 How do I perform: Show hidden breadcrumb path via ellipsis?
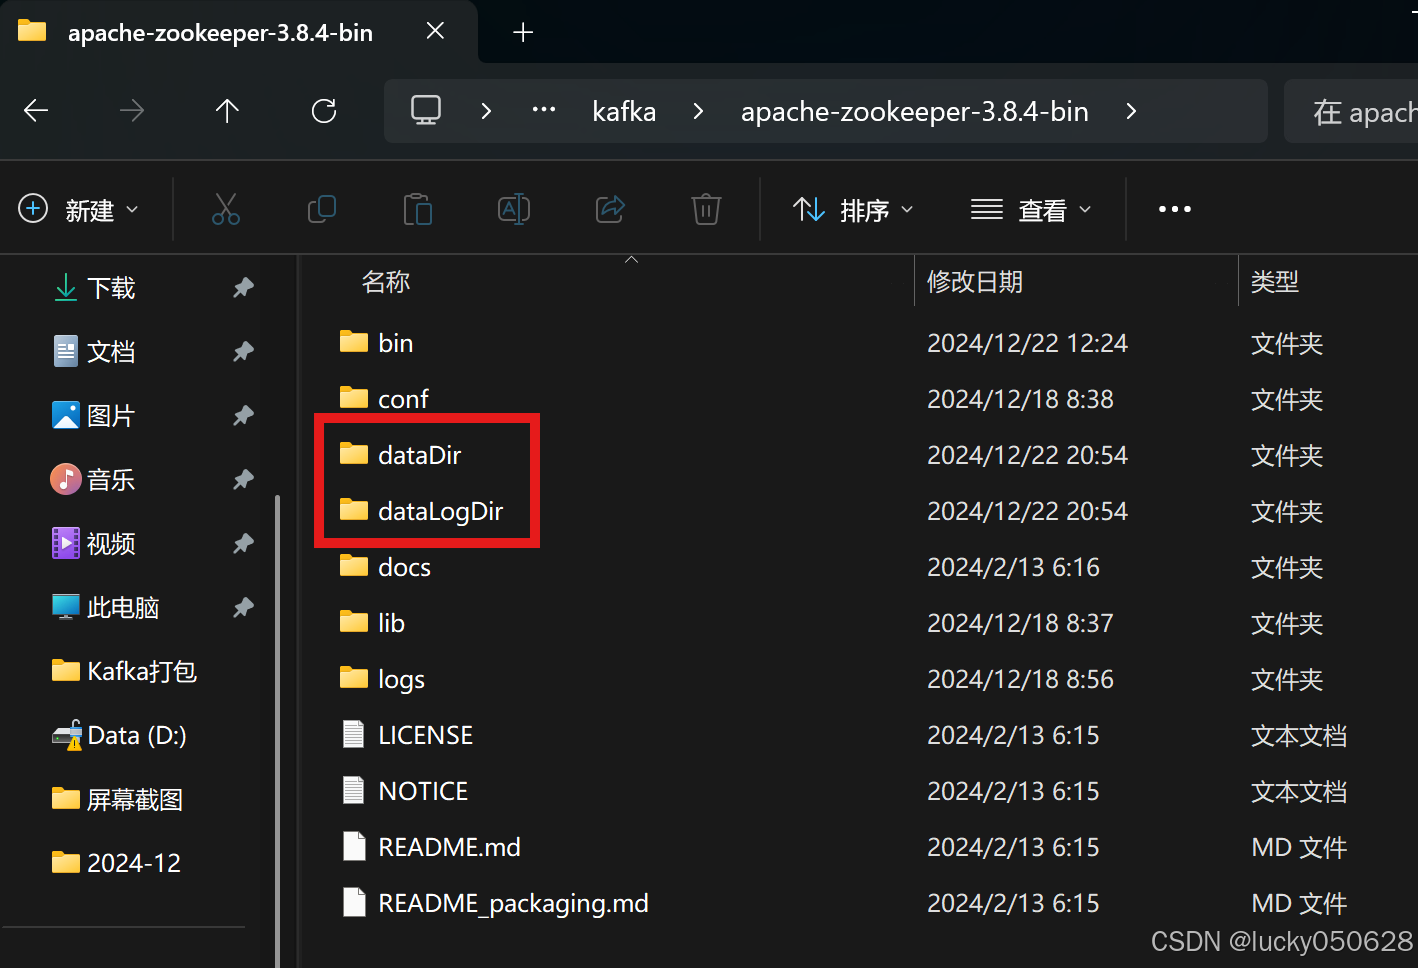coord(544,110)
